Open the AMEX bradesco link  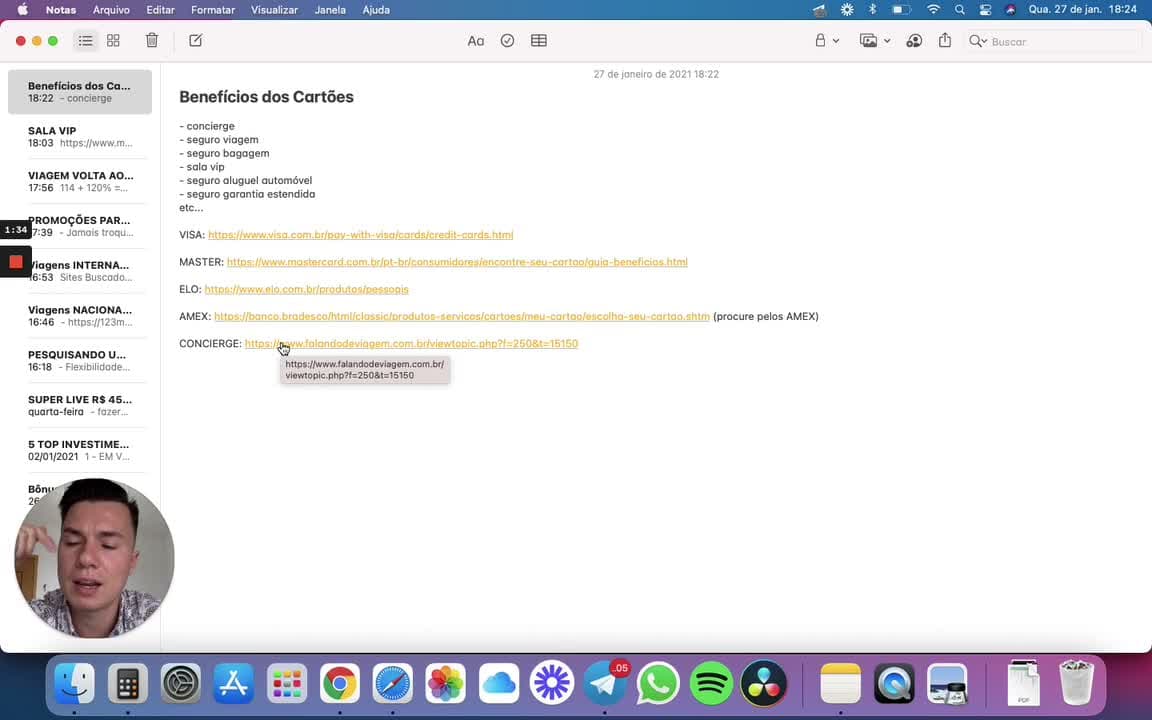(462, 317)
